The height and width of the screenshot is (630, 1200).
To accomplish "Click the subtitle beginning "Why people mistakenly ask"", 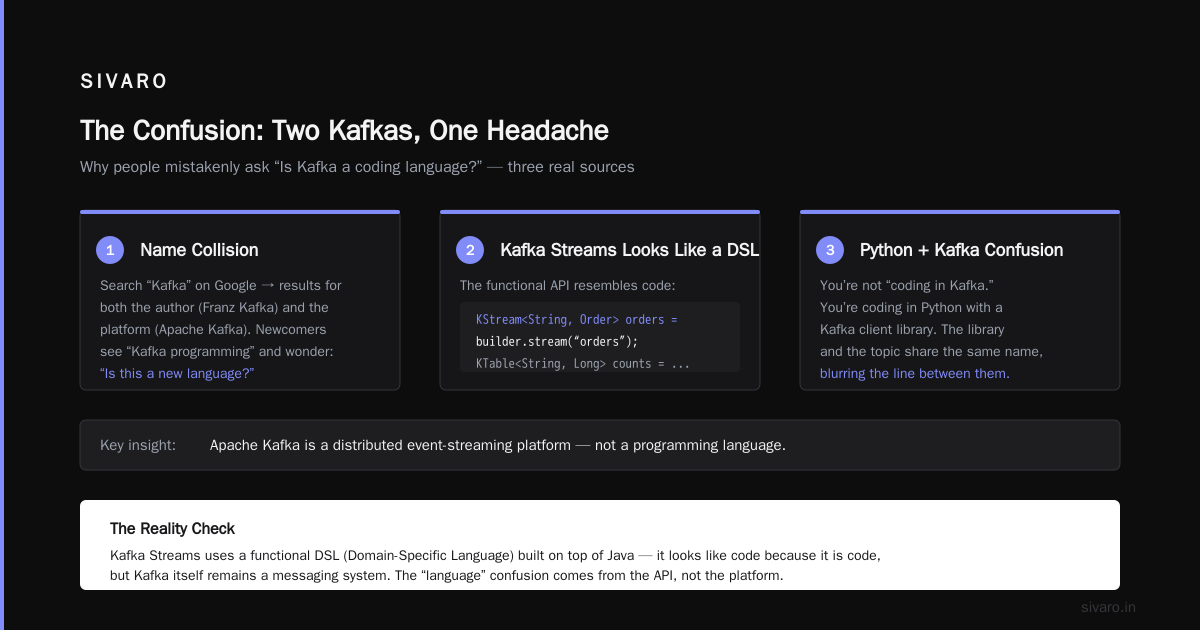I will pos(357,167).
